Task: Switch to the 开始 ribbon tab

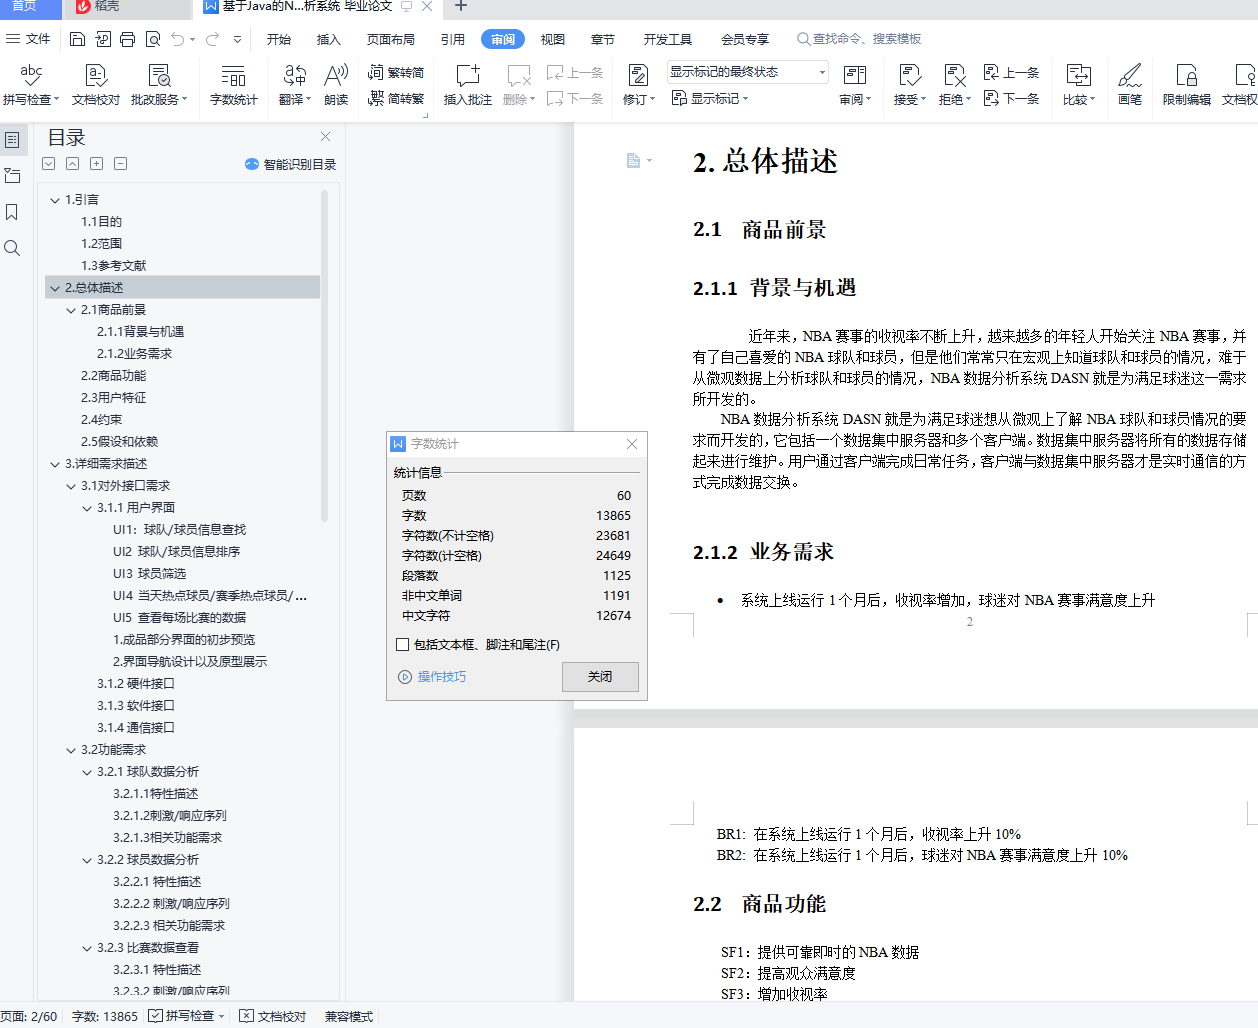Action: pos(279,39)
